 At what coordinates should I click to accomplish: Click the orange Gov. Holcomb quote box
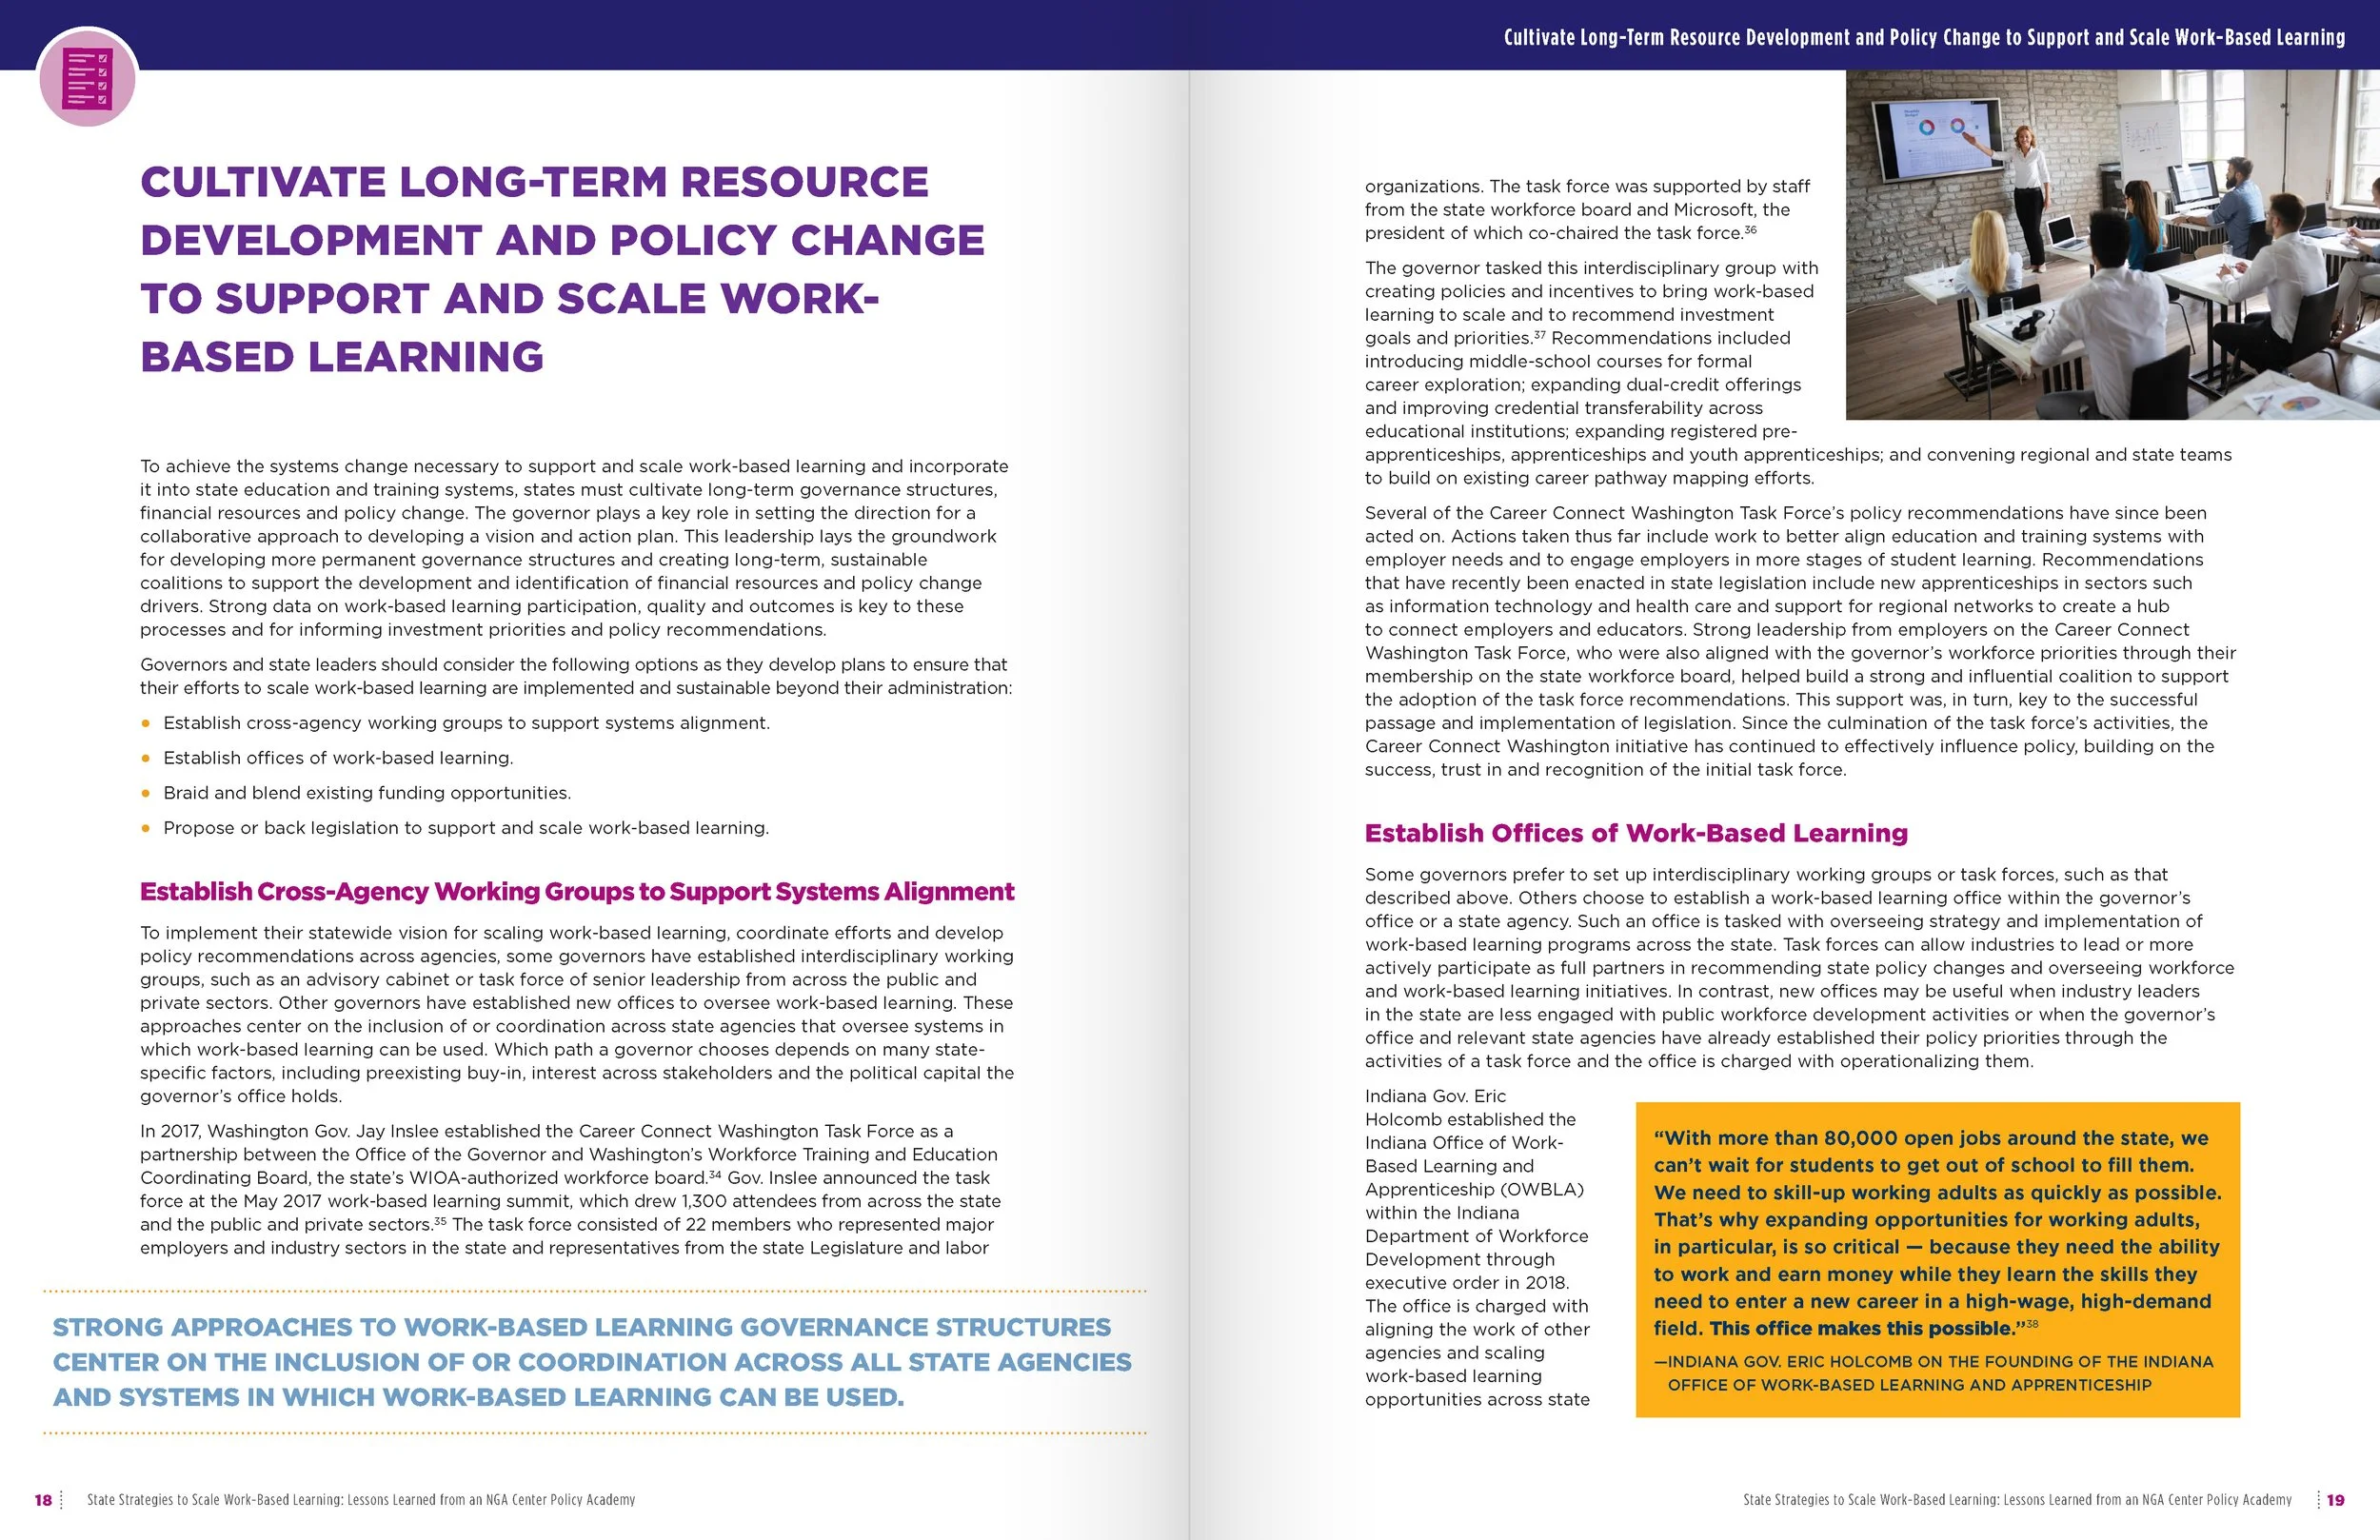point(1937,1258)
